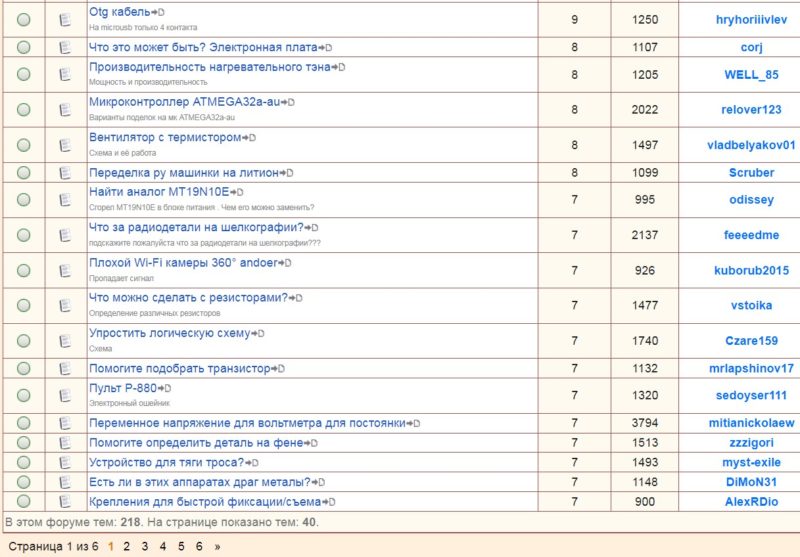This screenshot has height=557, width=800.
Task: Click the status circle icon beside Пульт Р-880
Action: 23,395
